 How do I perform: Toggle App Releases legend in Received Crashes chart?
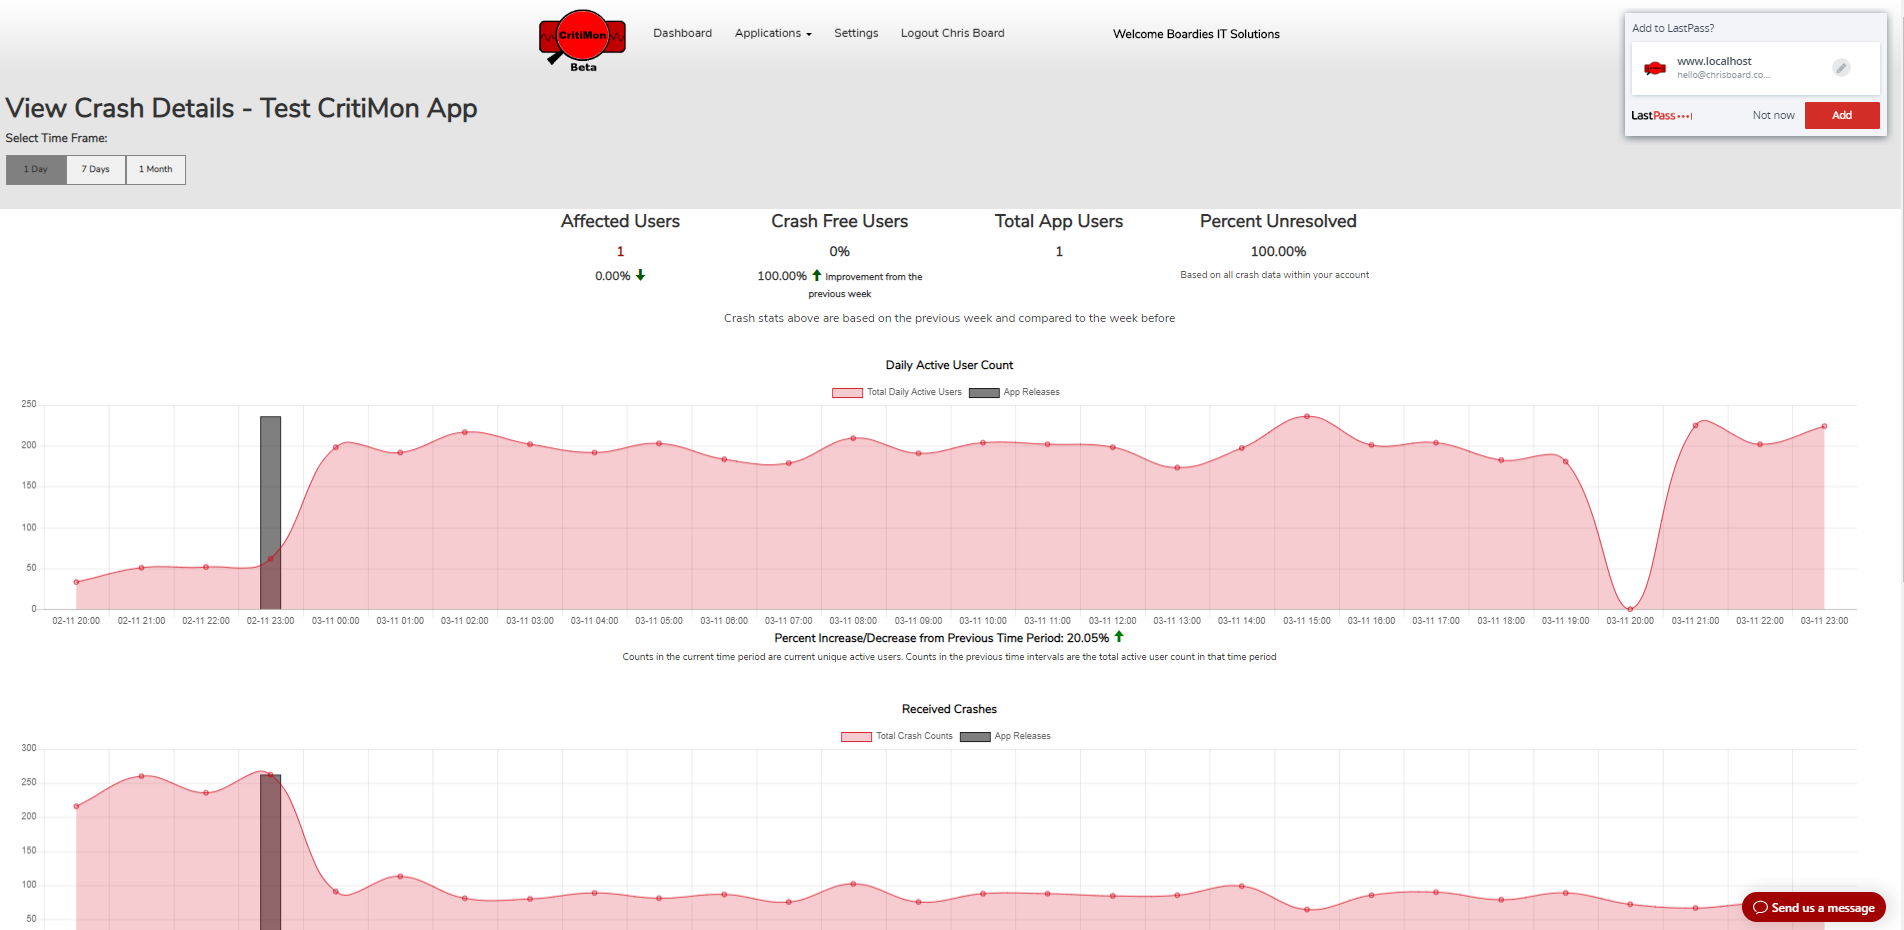coord(1005,736)
